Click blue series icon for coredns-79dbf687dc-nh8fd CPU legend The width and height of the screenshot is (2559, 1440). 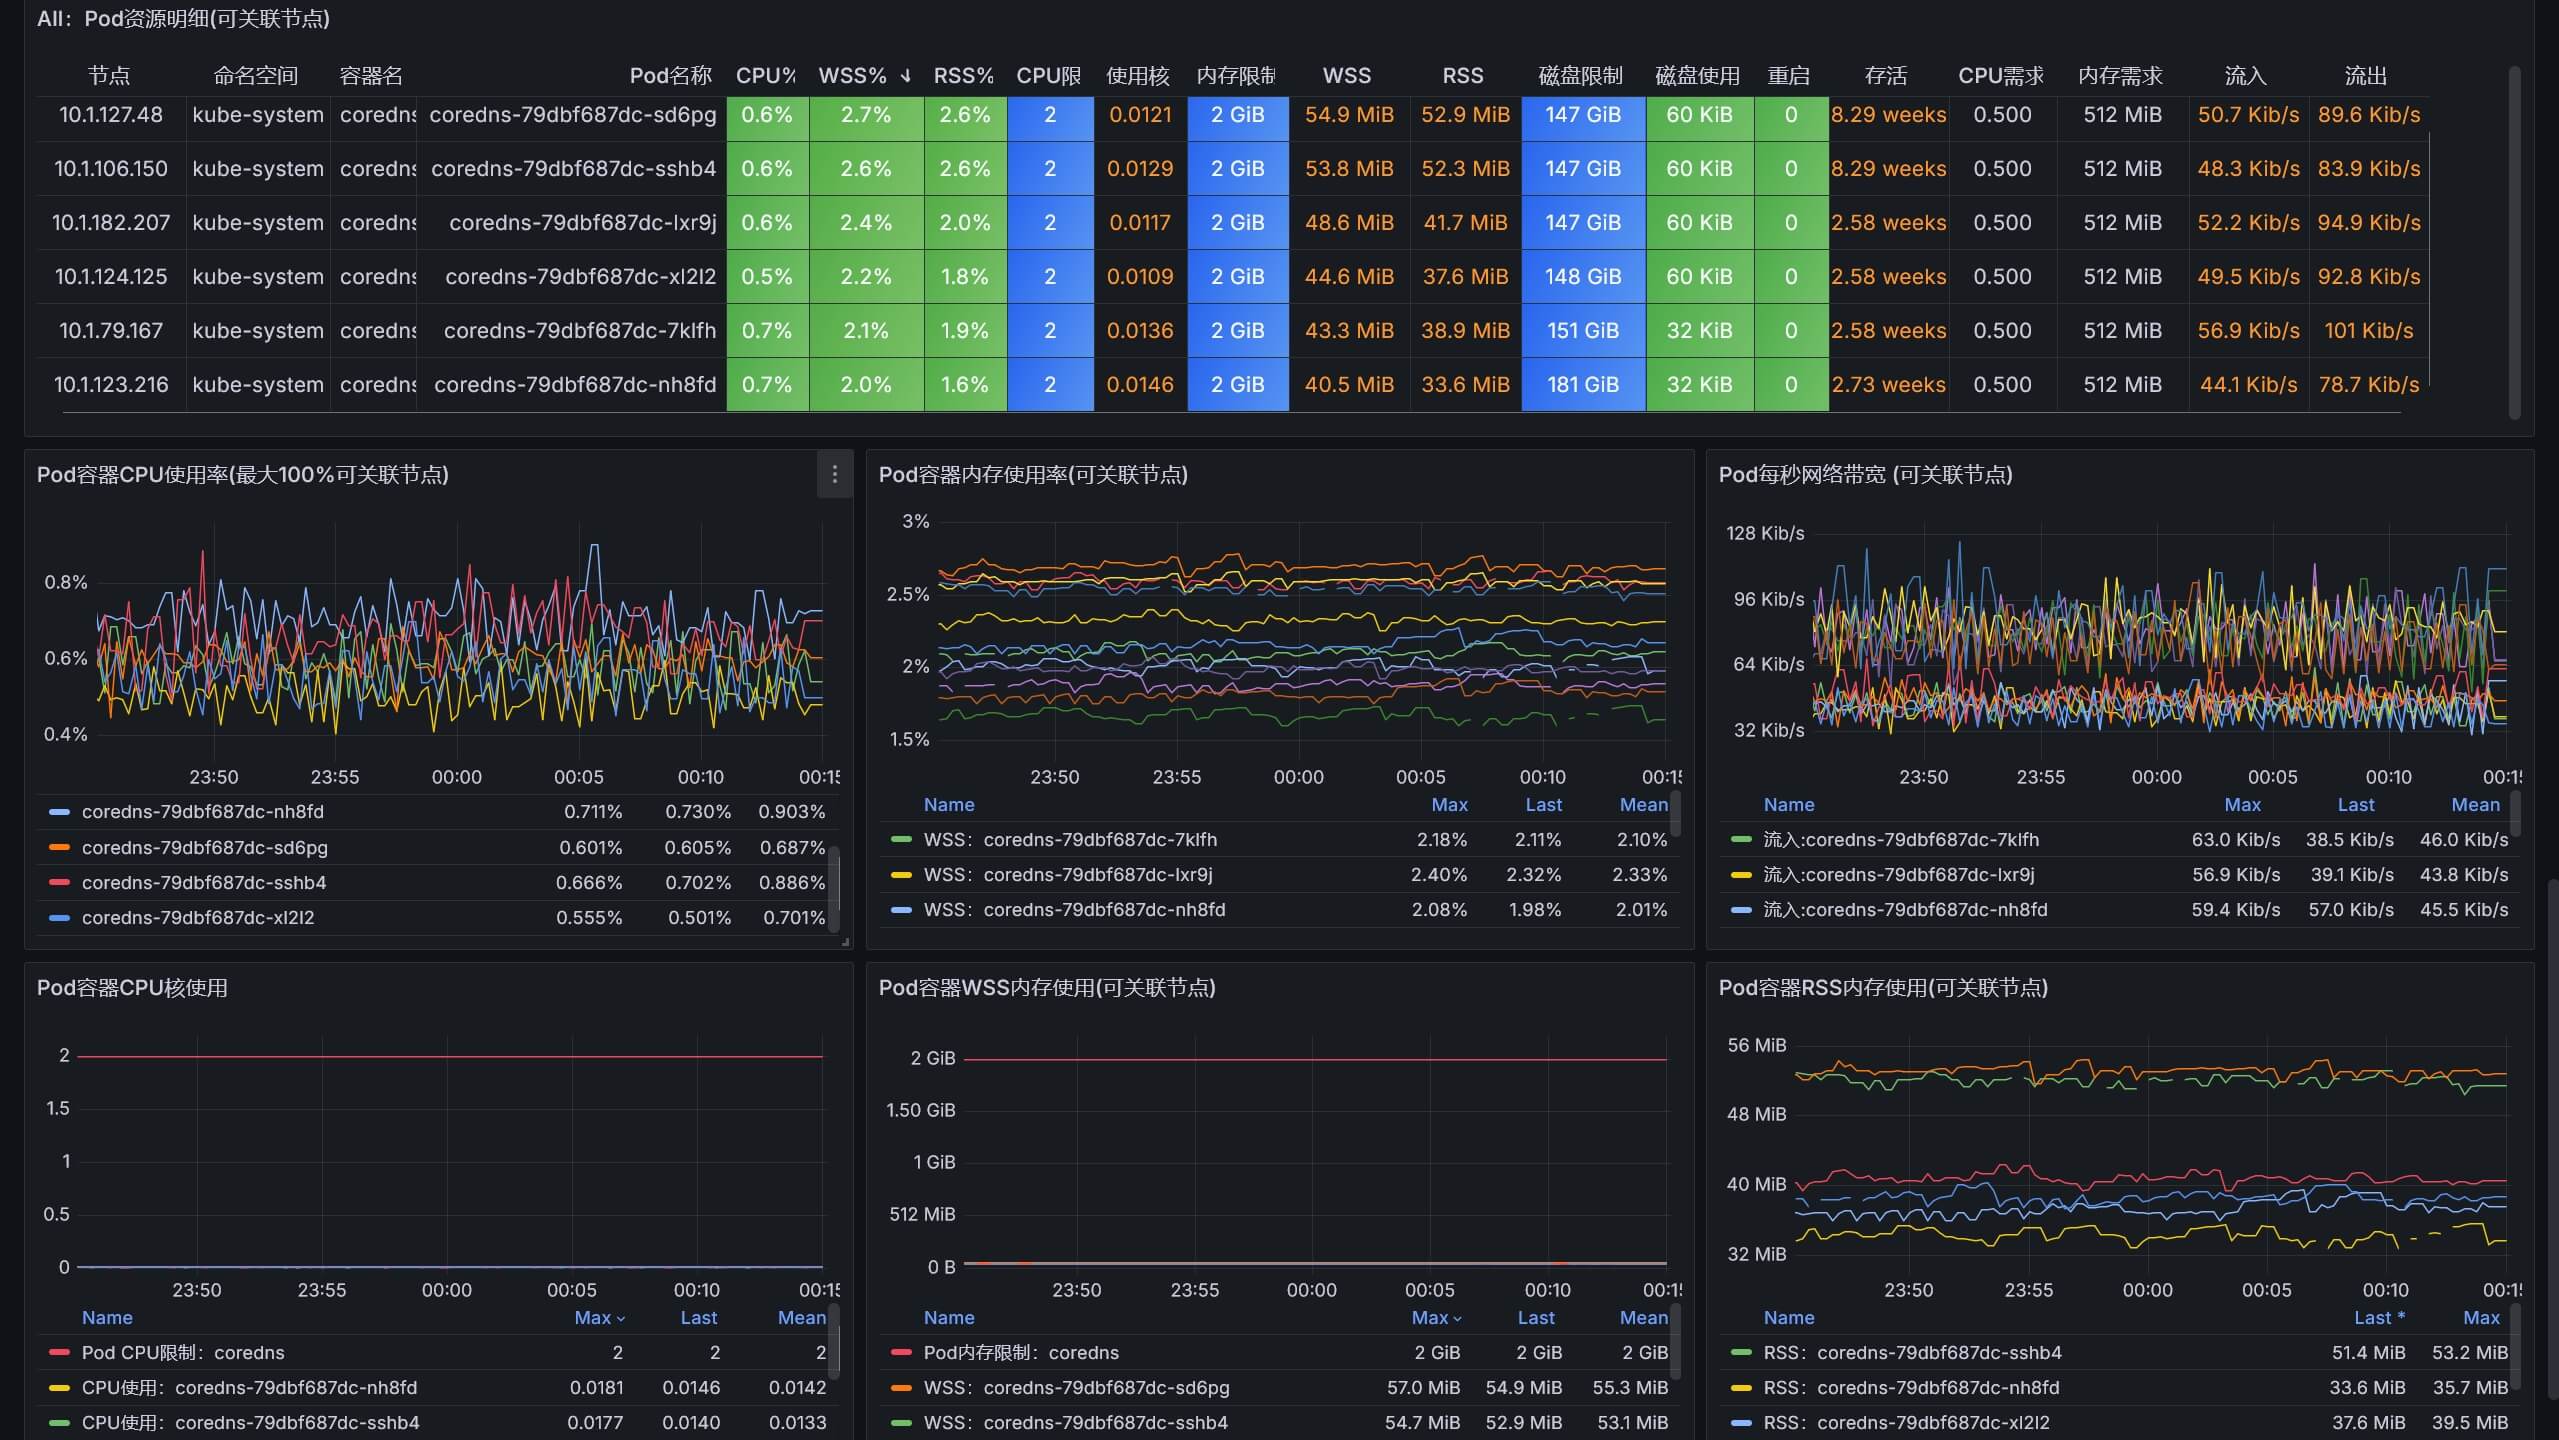point(59,812)
